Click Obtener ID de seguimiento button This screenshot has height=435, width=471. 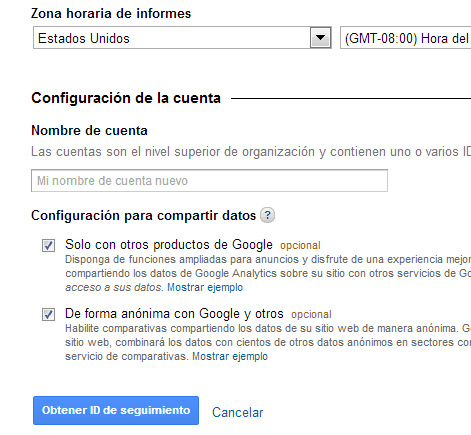116,410
